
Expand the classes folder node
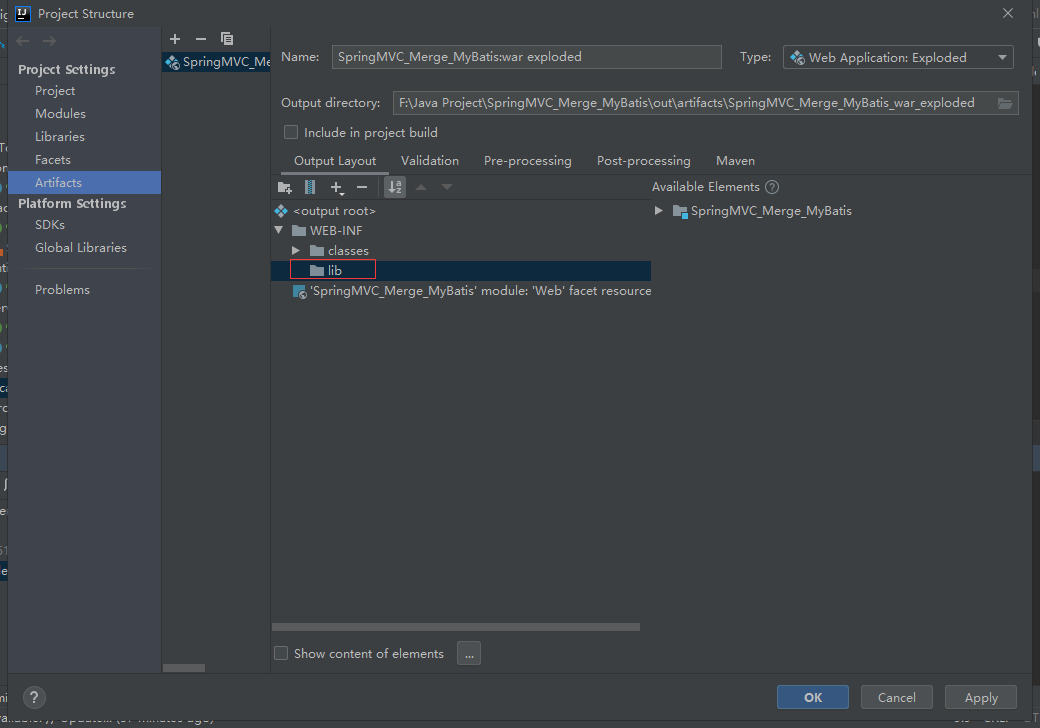click(x=296, y=251)
